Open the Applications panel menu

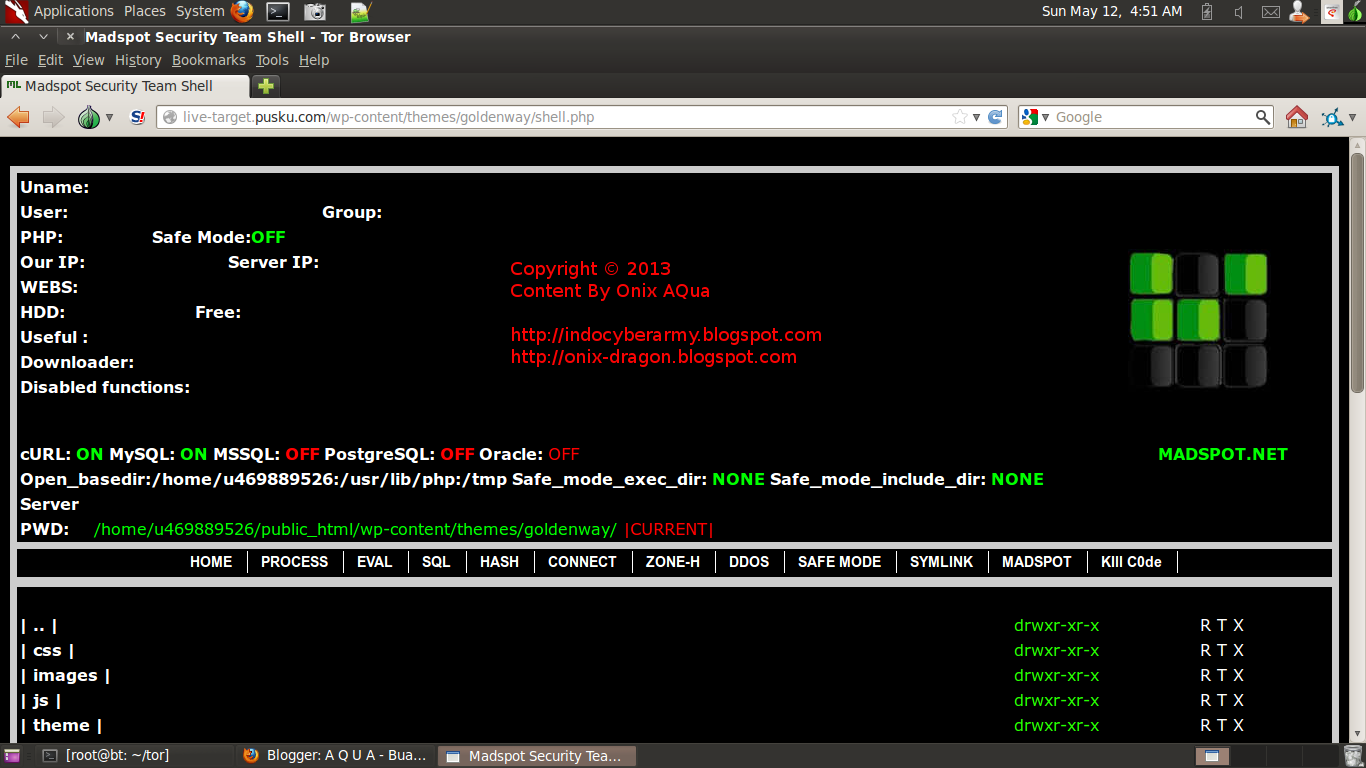point(73,11)
